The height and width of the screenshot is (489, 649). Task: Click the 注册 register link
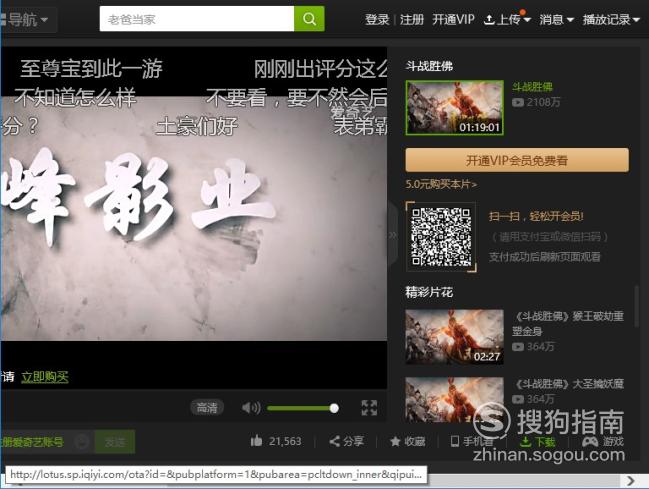(411, 19)
